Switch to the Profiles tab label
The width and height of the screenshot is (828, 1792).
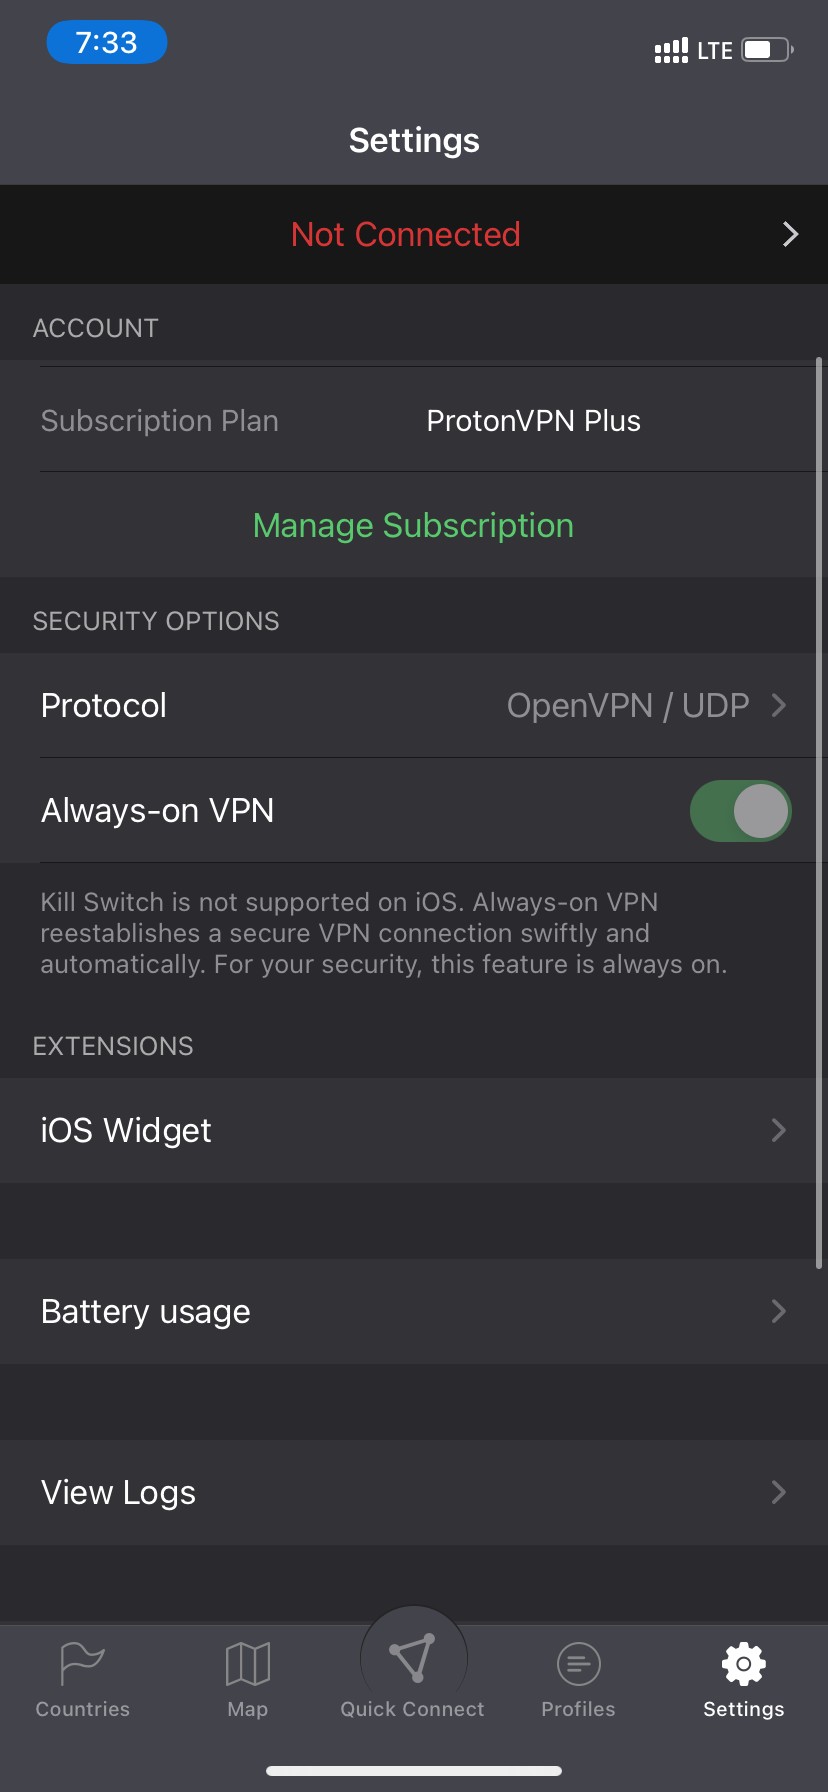(x=579, y=1709)
